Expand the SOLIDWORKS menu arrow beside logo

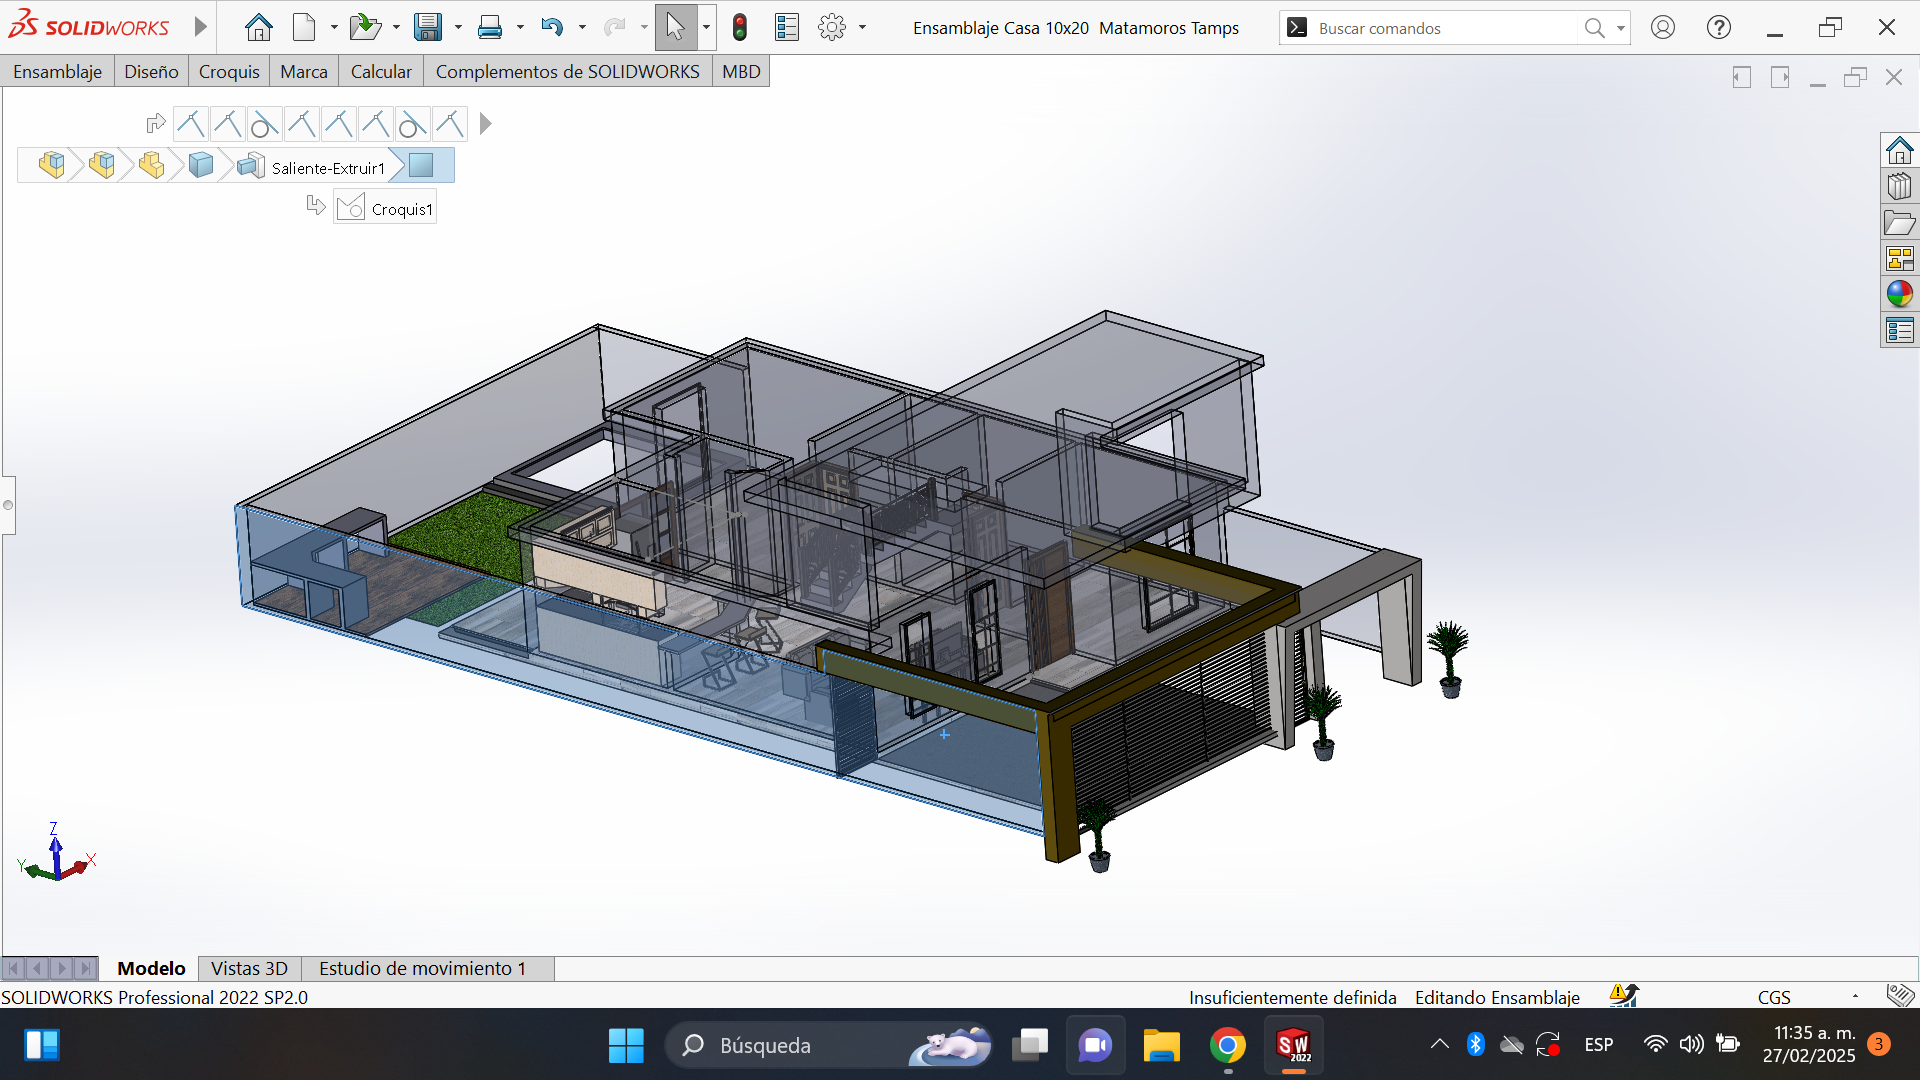[x=200, y=27]
